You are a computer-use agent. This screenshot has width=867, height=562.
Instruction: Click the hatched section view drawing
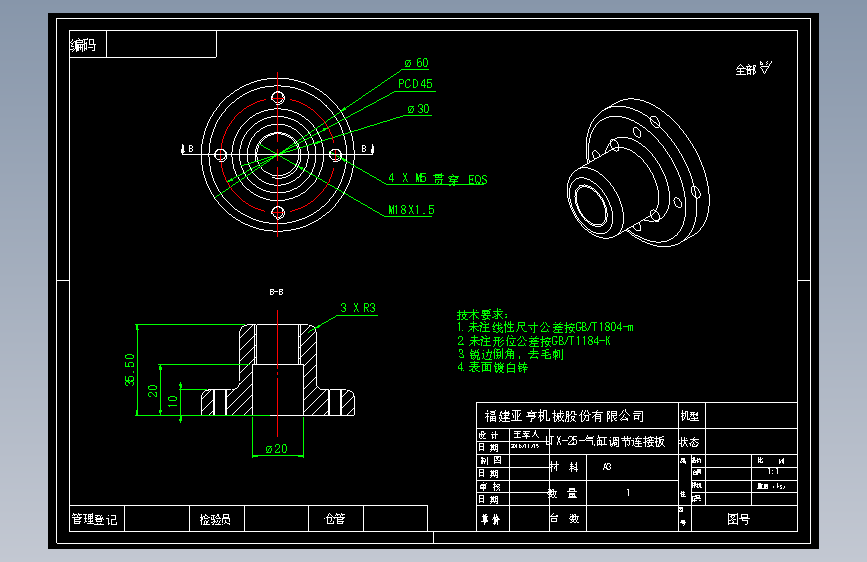pyautogui.click(x=278, y=370)
